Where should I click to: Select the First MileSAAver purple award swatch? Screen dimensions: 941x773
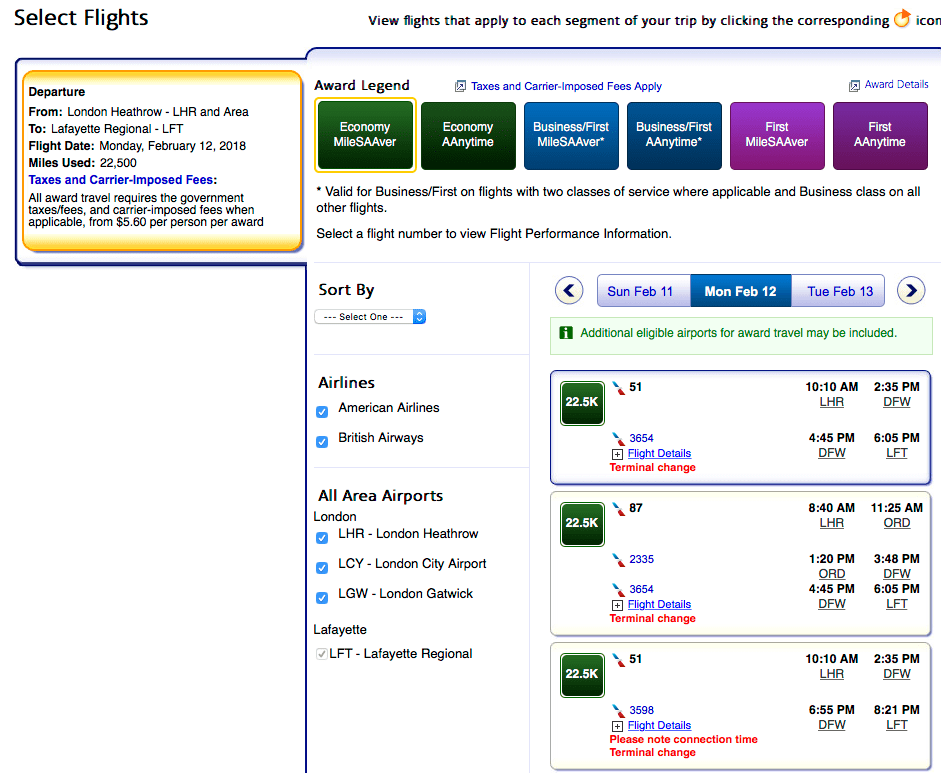click(777, 136)
